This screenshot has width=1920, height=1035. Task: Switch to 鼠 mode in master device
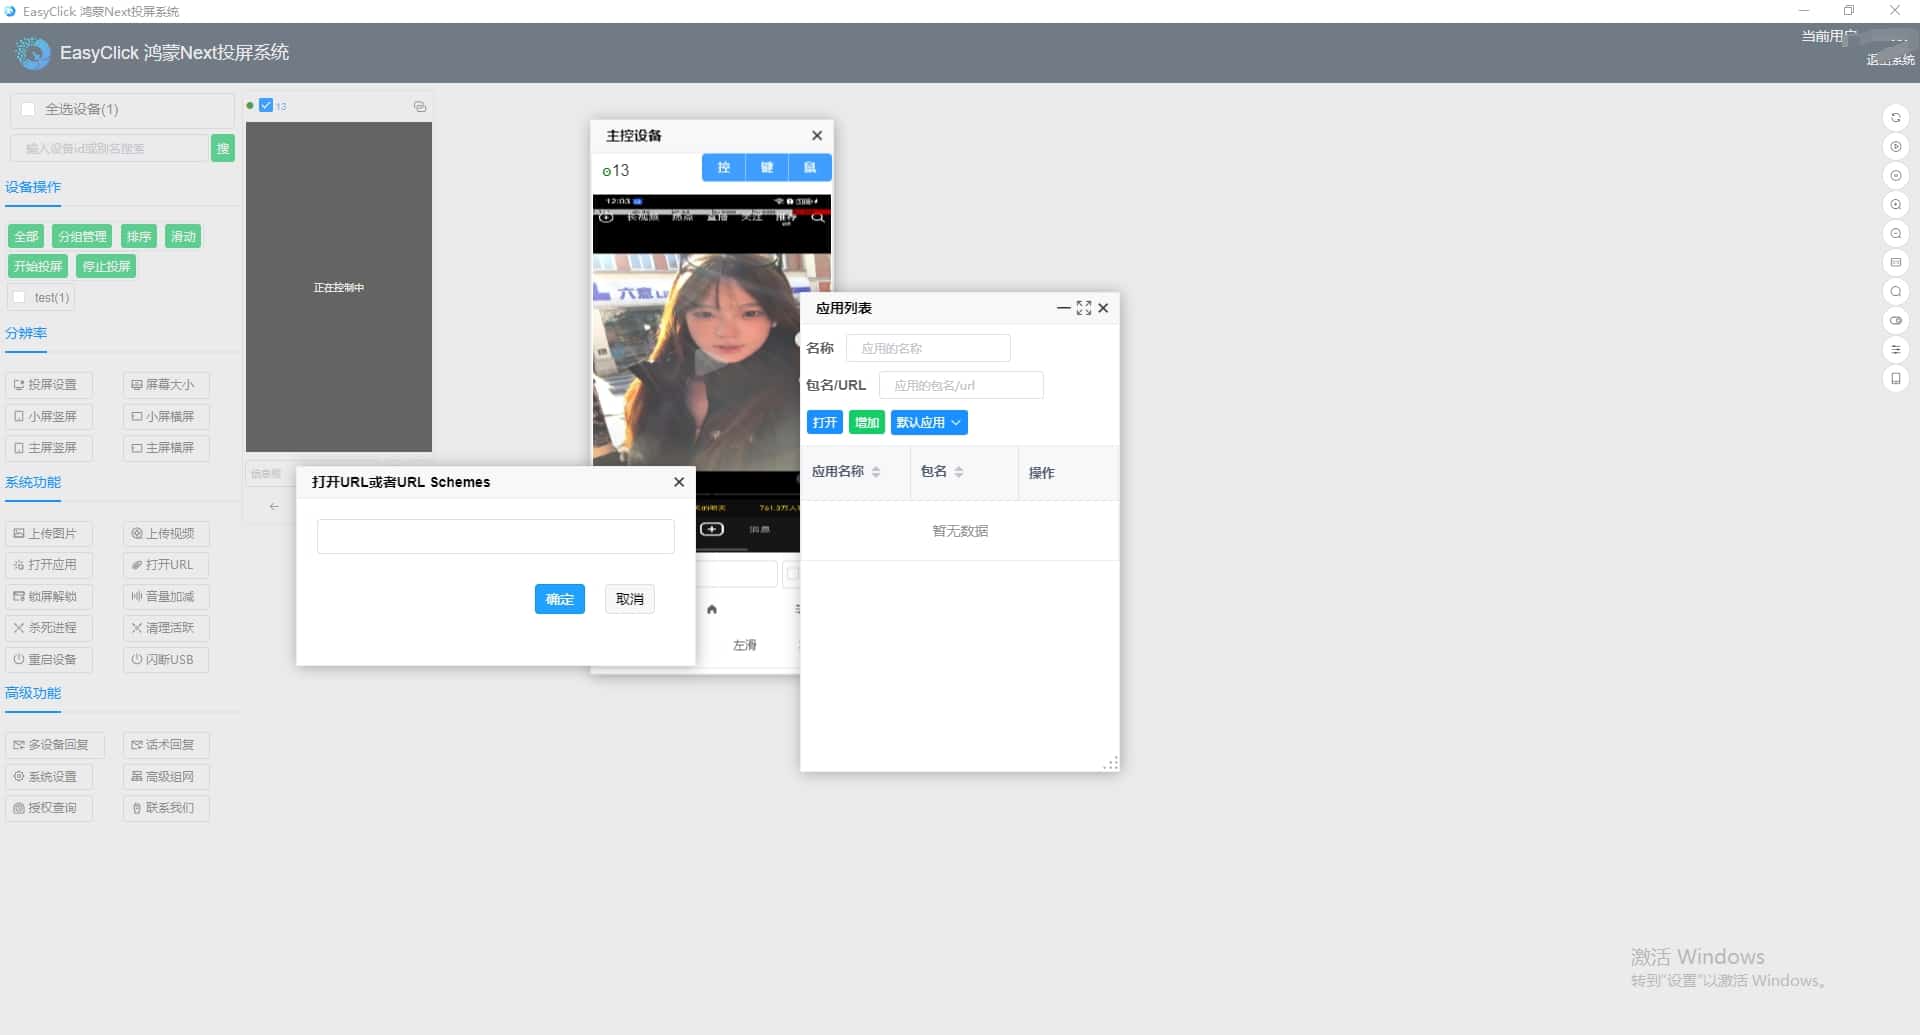click(810, 168)
